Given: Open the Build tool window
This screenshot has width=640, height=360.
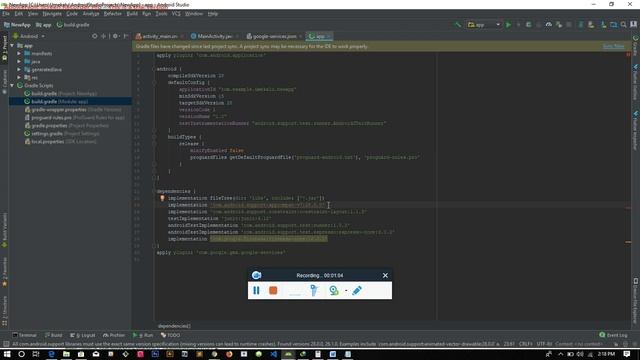Looking at the screenshot, I should coord(53,335).
